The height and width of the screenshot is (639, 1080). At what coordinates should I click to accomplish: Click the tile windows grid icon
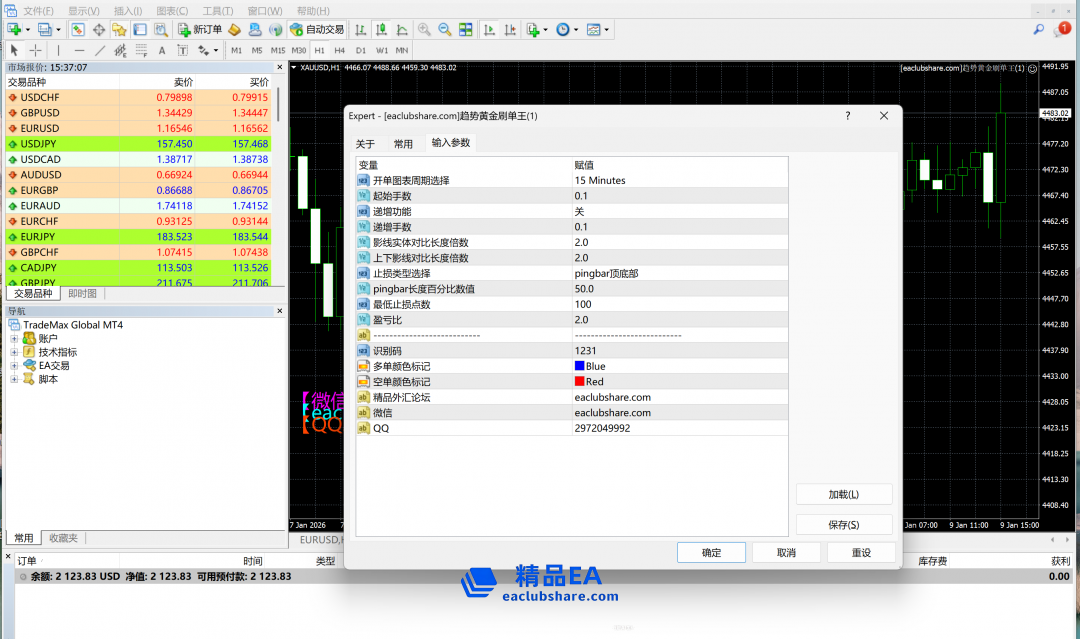(x=466, y=29)
